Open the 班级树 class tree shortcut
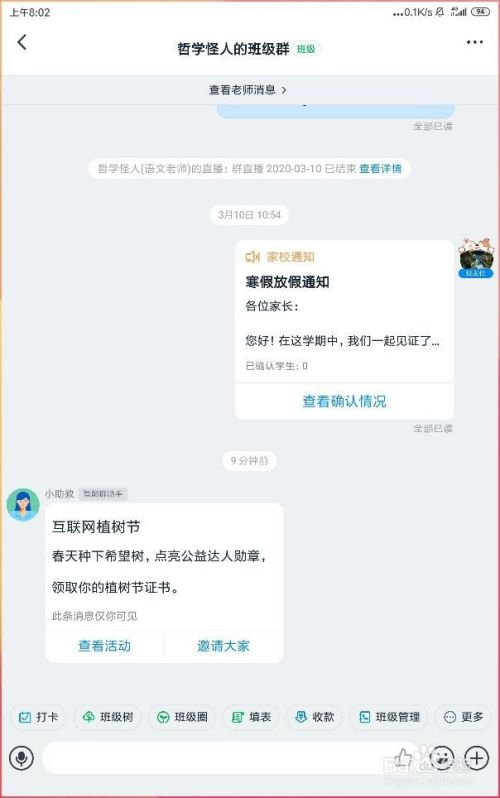Viewport: 500px width, 798px height. click(x=108, y=717)
